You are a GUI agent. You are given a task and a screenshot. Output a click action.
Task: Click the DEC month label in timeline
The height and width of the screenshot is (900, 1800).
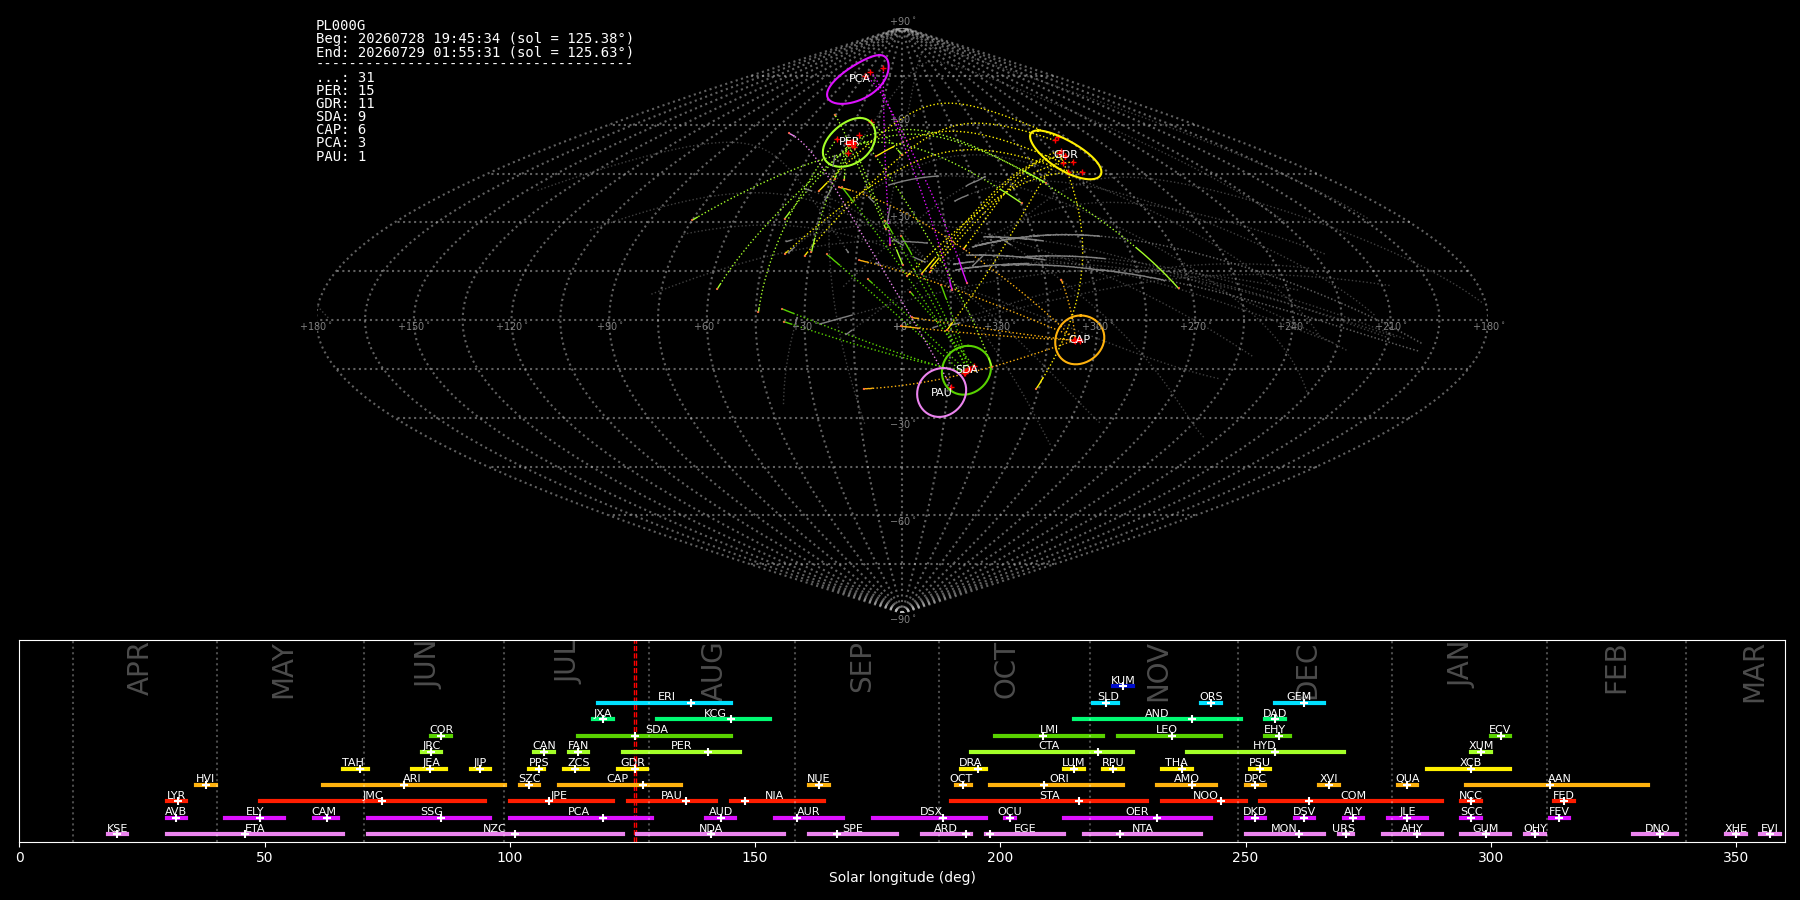click(x=1307, y=671)
